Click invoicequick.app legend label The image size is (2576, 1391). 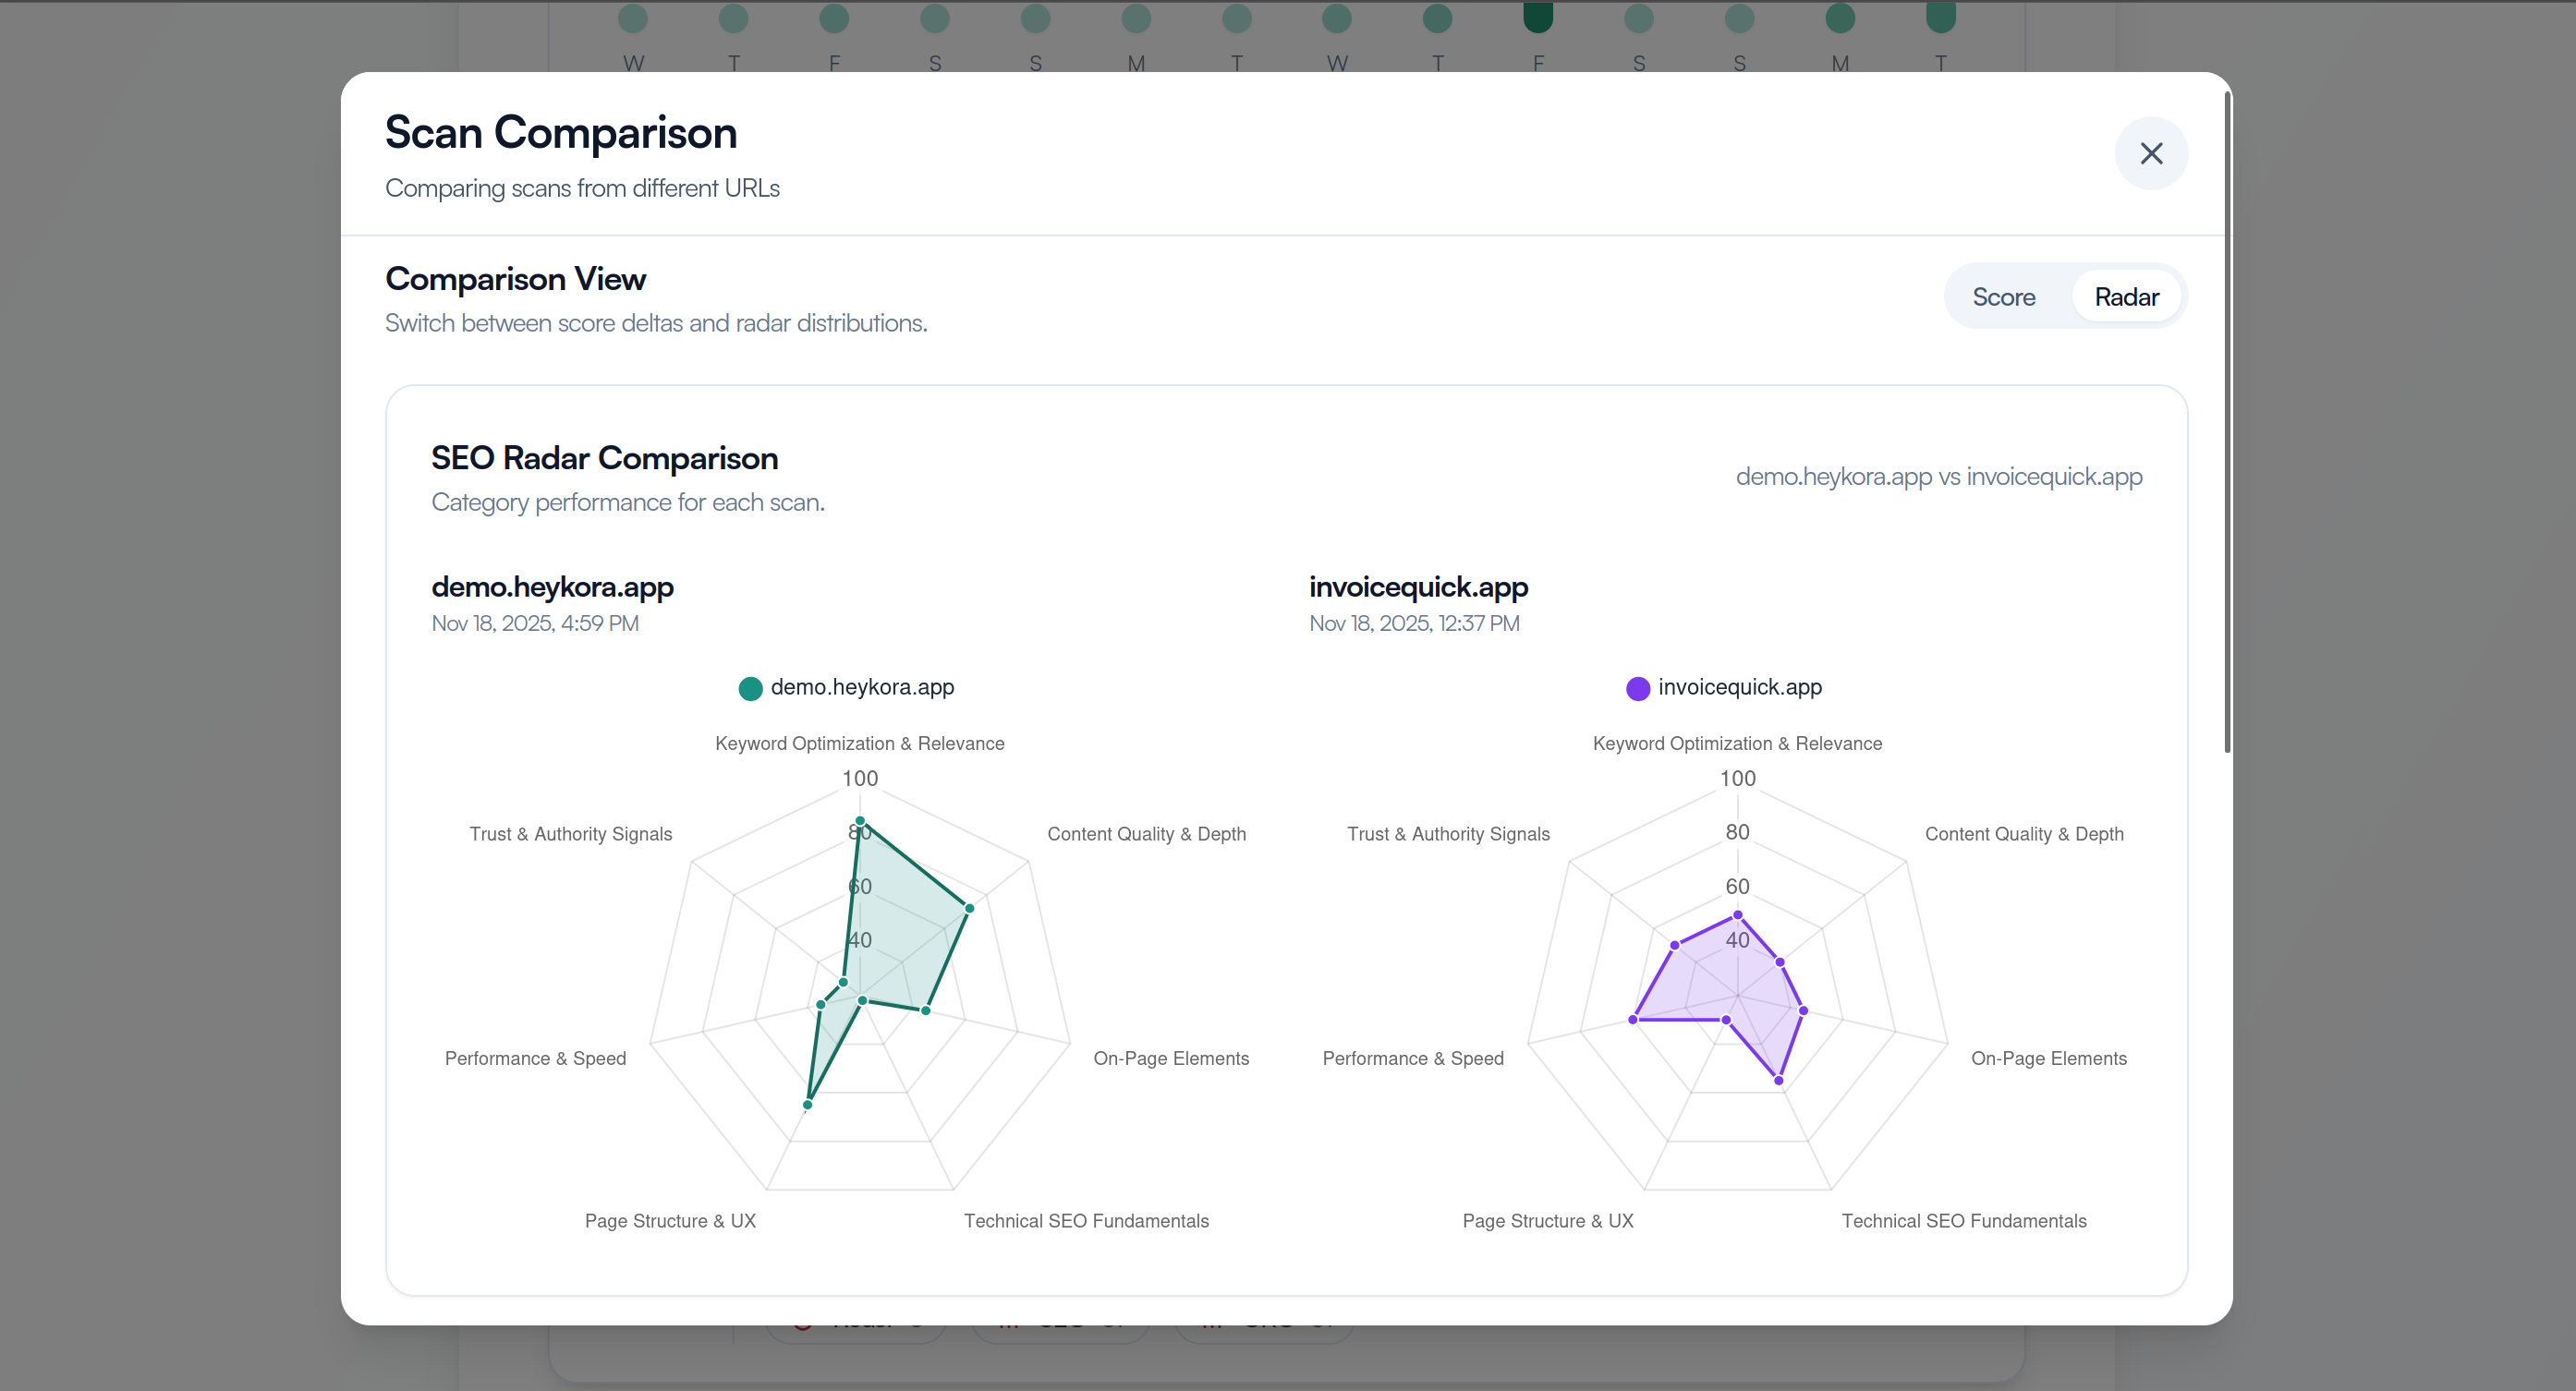coord(1739,687)
